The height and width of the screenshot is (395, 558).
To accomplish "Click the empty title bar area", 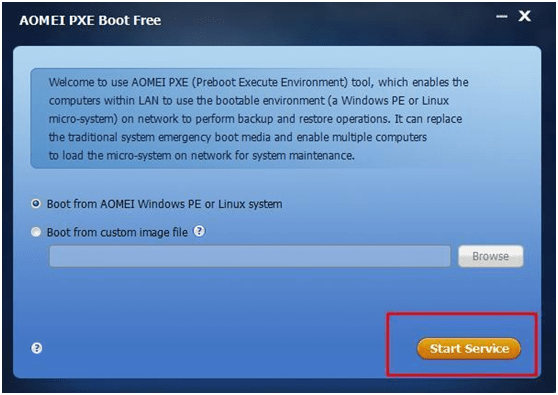I will click(x=320, y=20).
